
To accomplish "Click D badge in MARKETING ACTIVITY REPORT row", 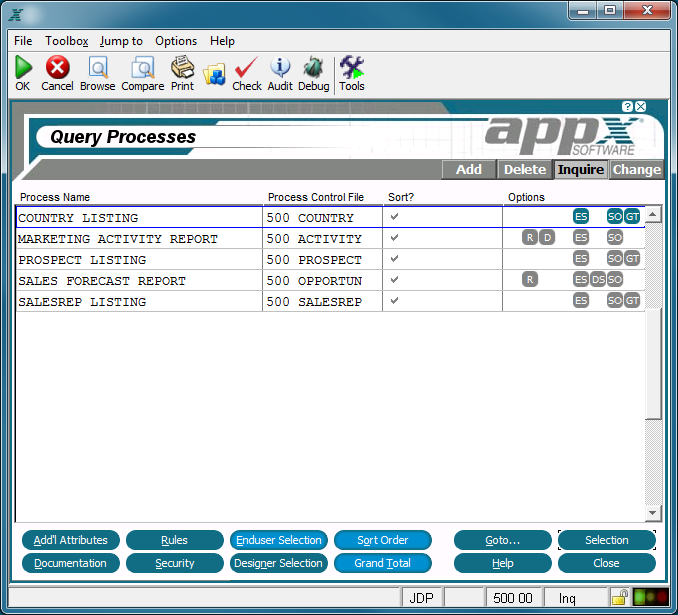I will coord(547,237).
